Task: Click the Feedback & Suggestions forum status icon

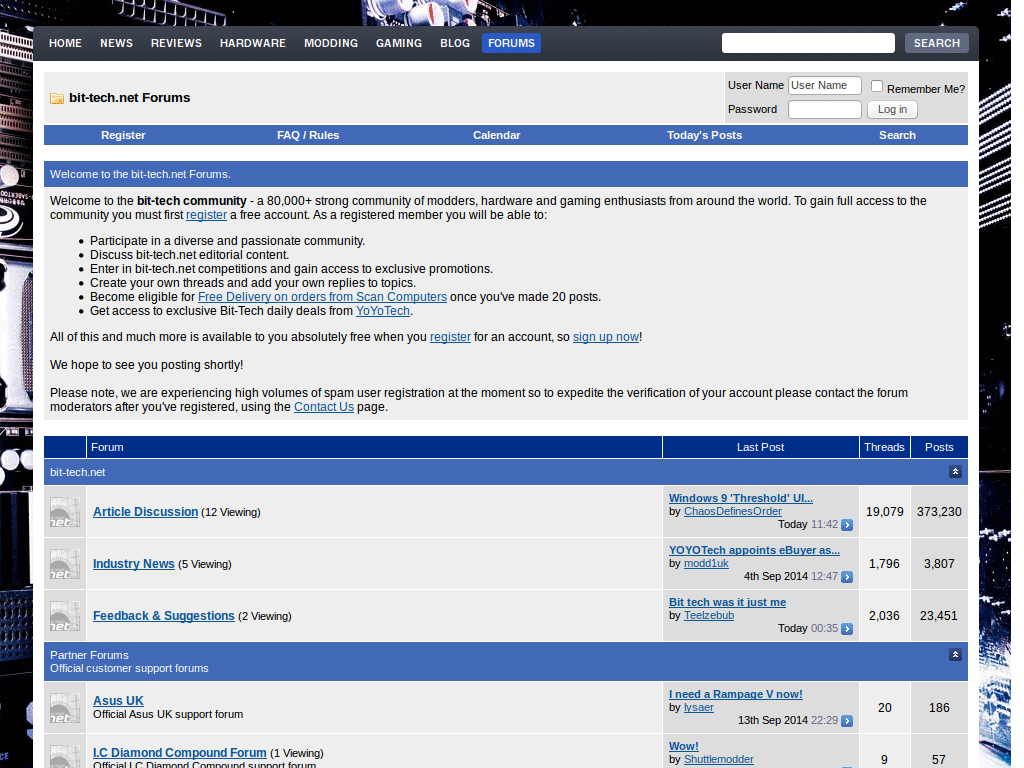Action: click(65, 616)
